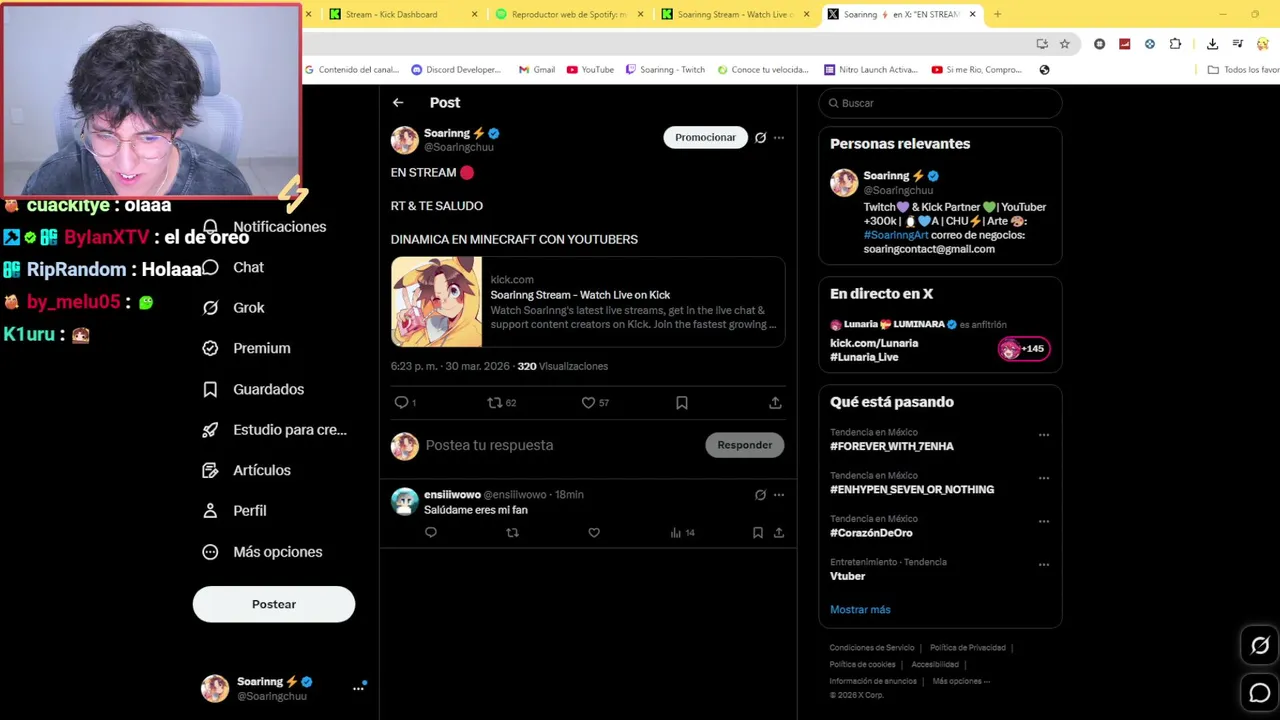Open the floating Grok button
Image resolution: width=1280 pixels, height=720 pixels.
(x=1260, y=646)
